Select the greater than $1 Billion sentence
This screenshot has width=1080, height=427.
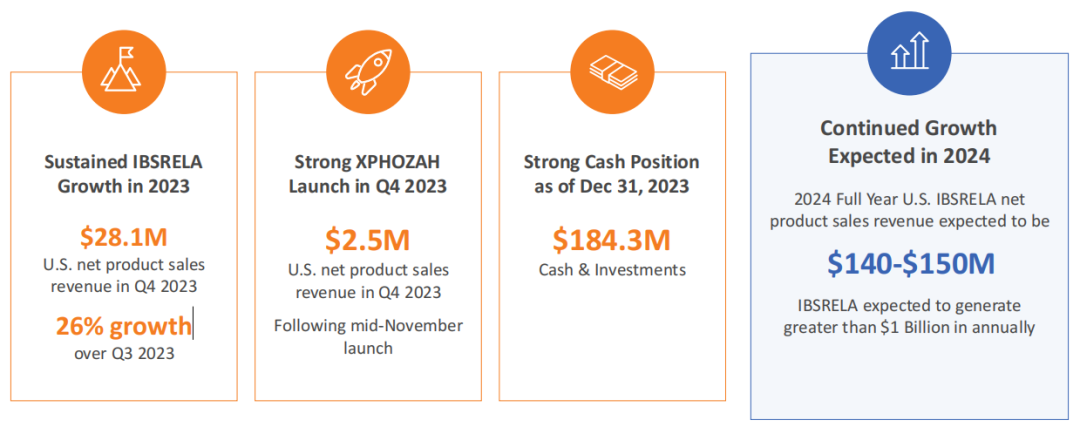click(x=908, y=316)
